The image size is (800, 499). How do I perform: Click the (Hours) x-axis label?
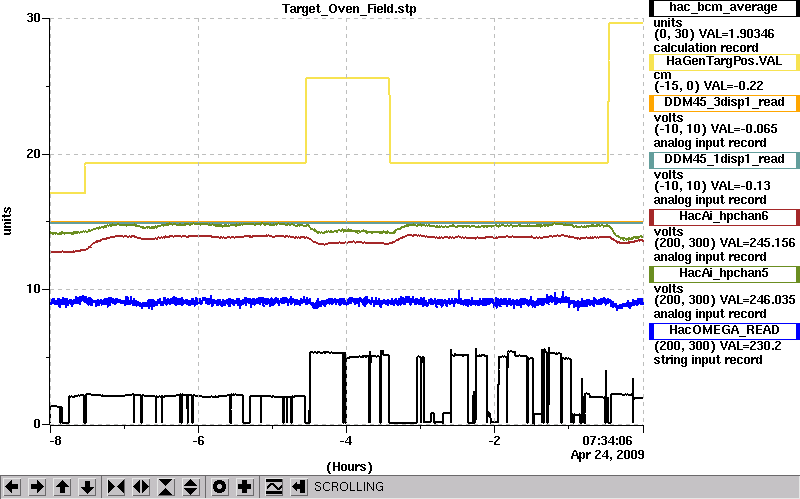tap(349, 467)
